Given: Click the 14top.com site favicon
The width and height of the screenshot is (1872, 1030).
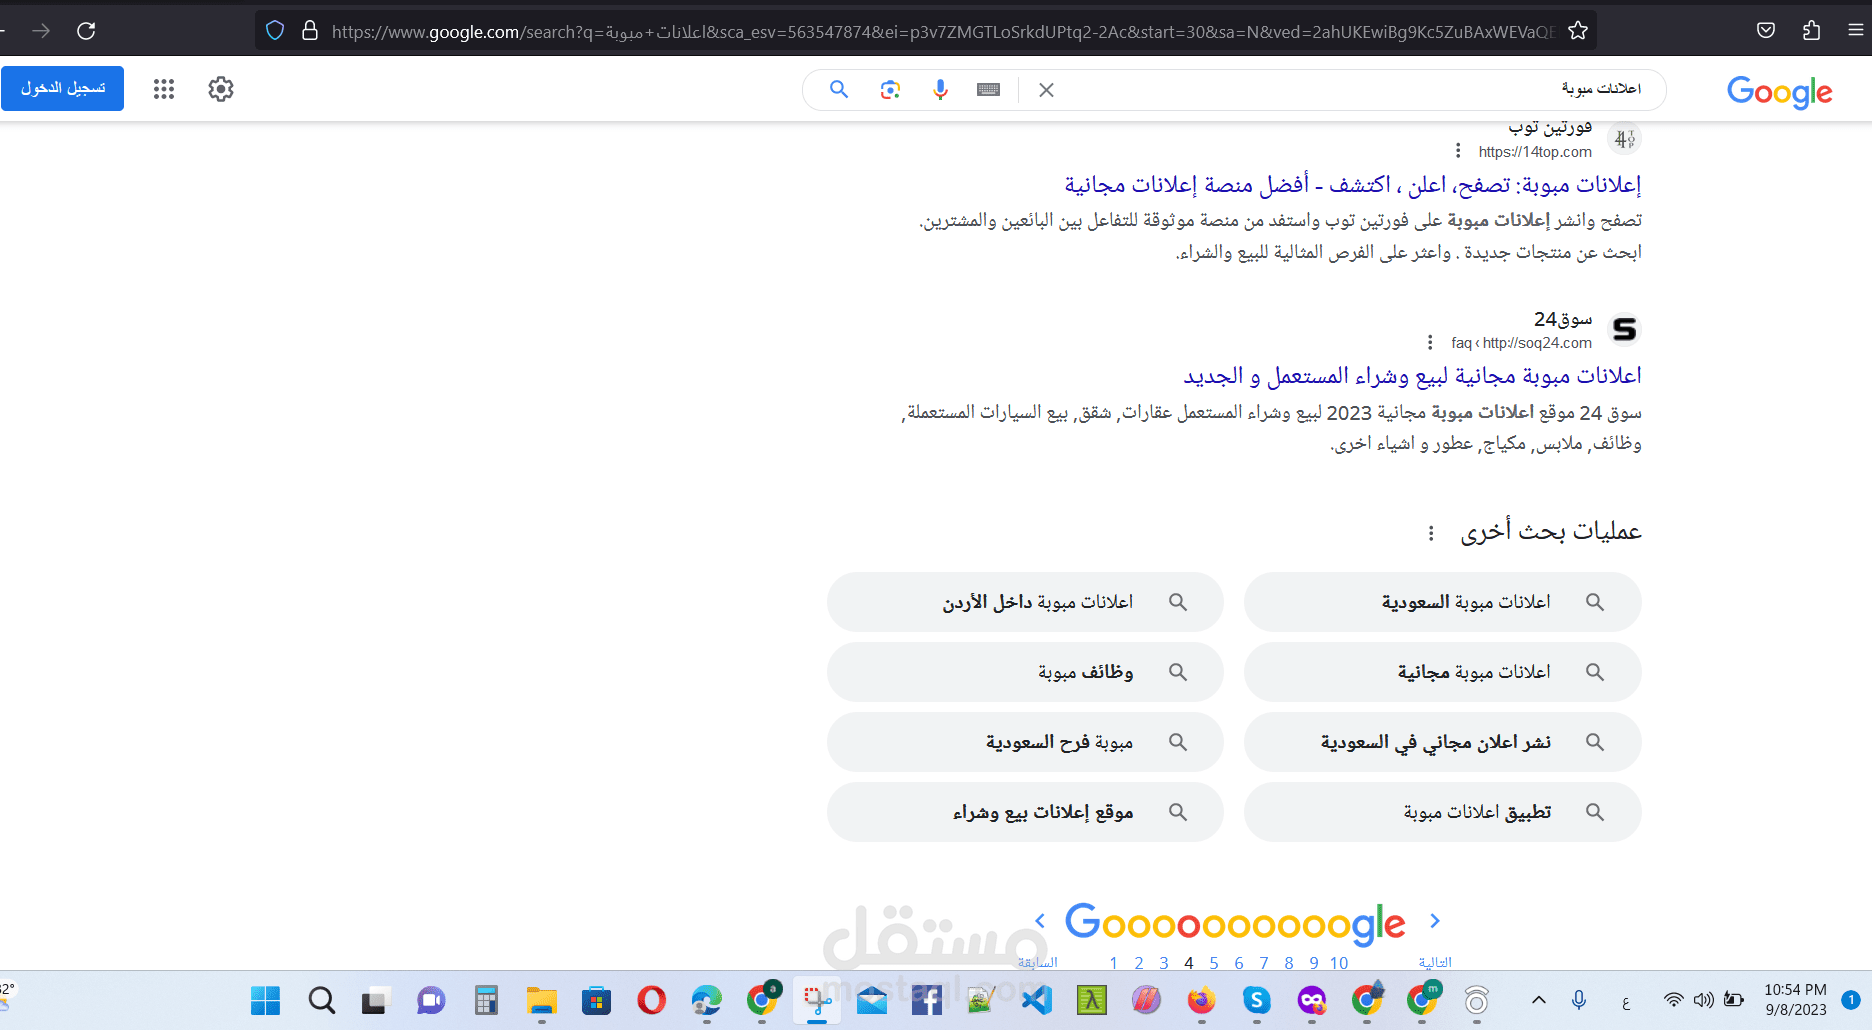Looking at the screenshot, I should (1625, 139).
